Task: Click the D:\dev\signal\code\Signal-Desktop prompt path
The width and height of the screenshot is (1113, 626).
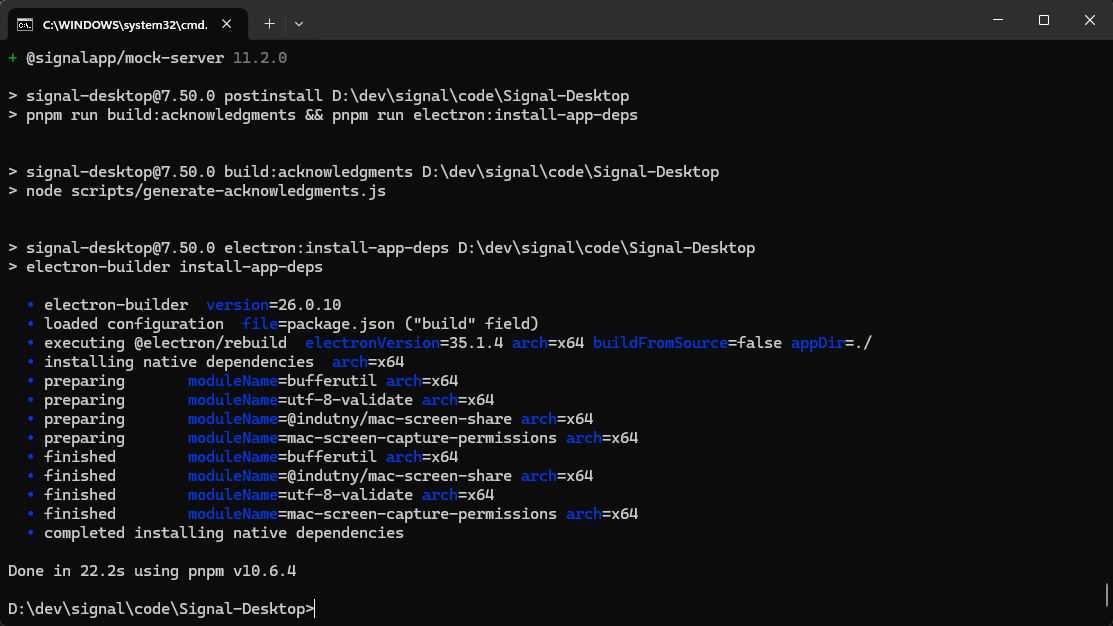Action: [x=155, y=609]
